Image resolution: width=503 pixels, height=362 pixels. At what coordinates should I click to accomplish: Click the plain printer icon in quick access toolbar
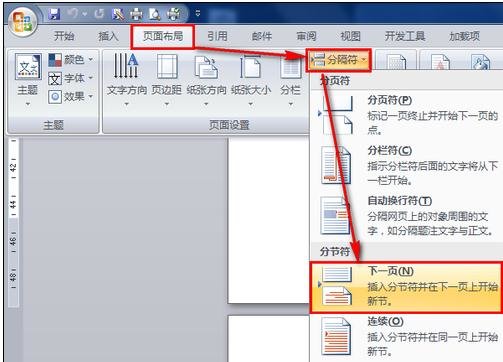coord(136,14)
